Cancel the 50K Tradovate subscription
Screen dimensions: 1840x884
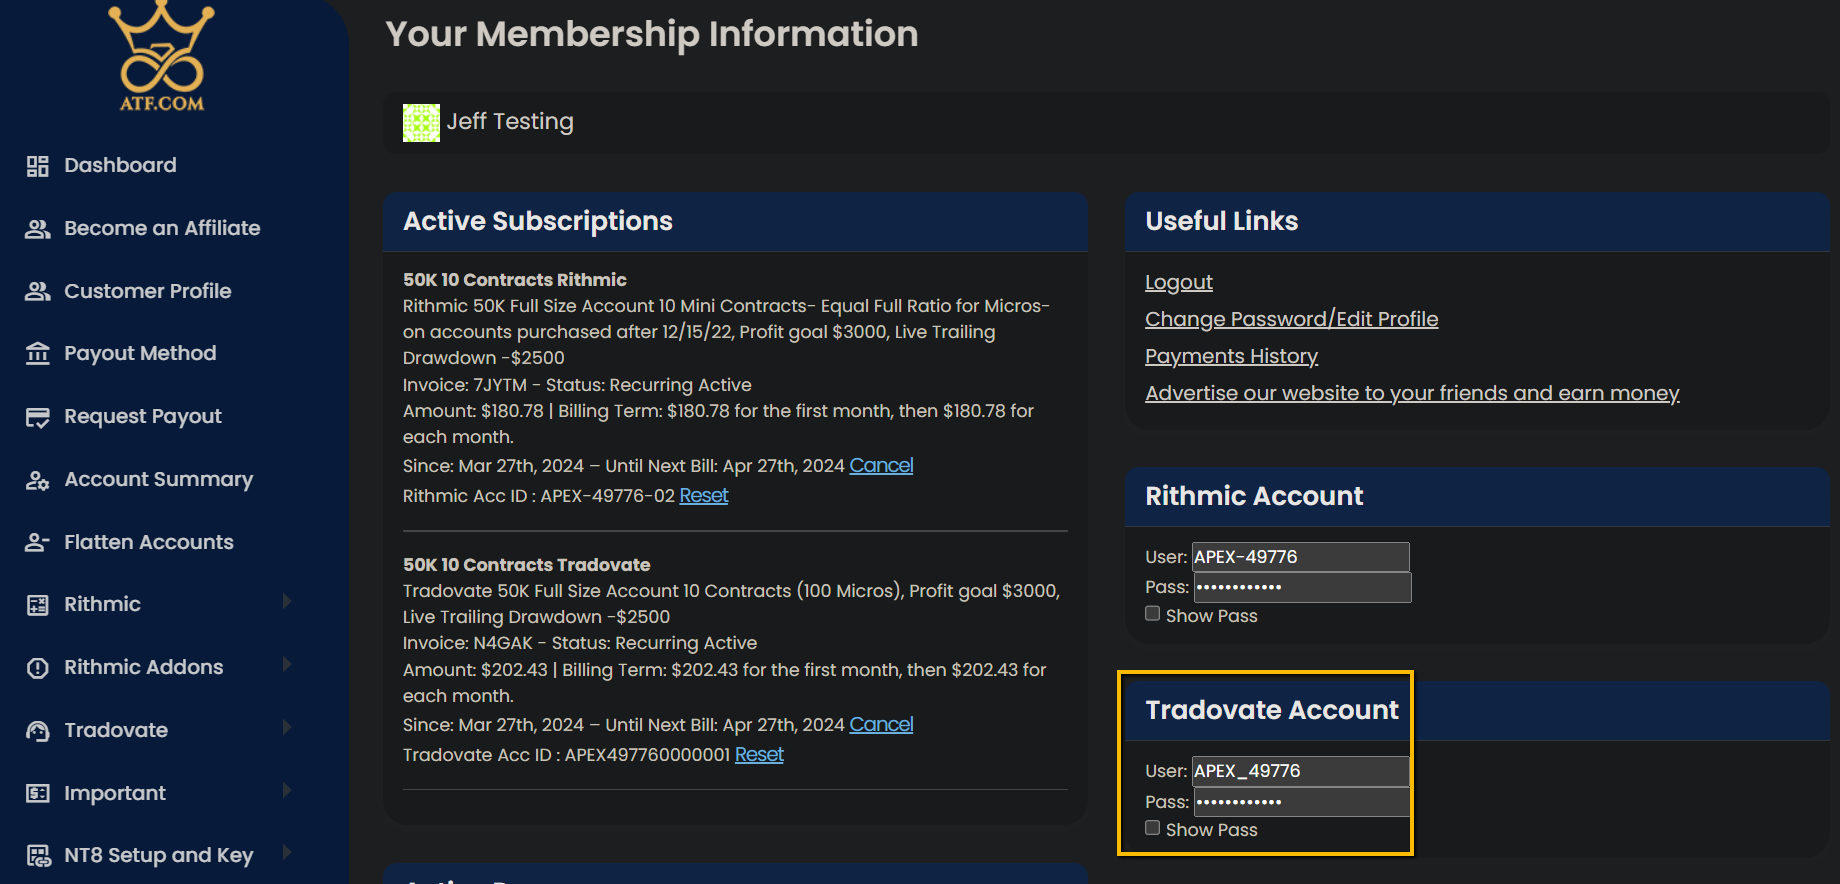tap(881, 724)
